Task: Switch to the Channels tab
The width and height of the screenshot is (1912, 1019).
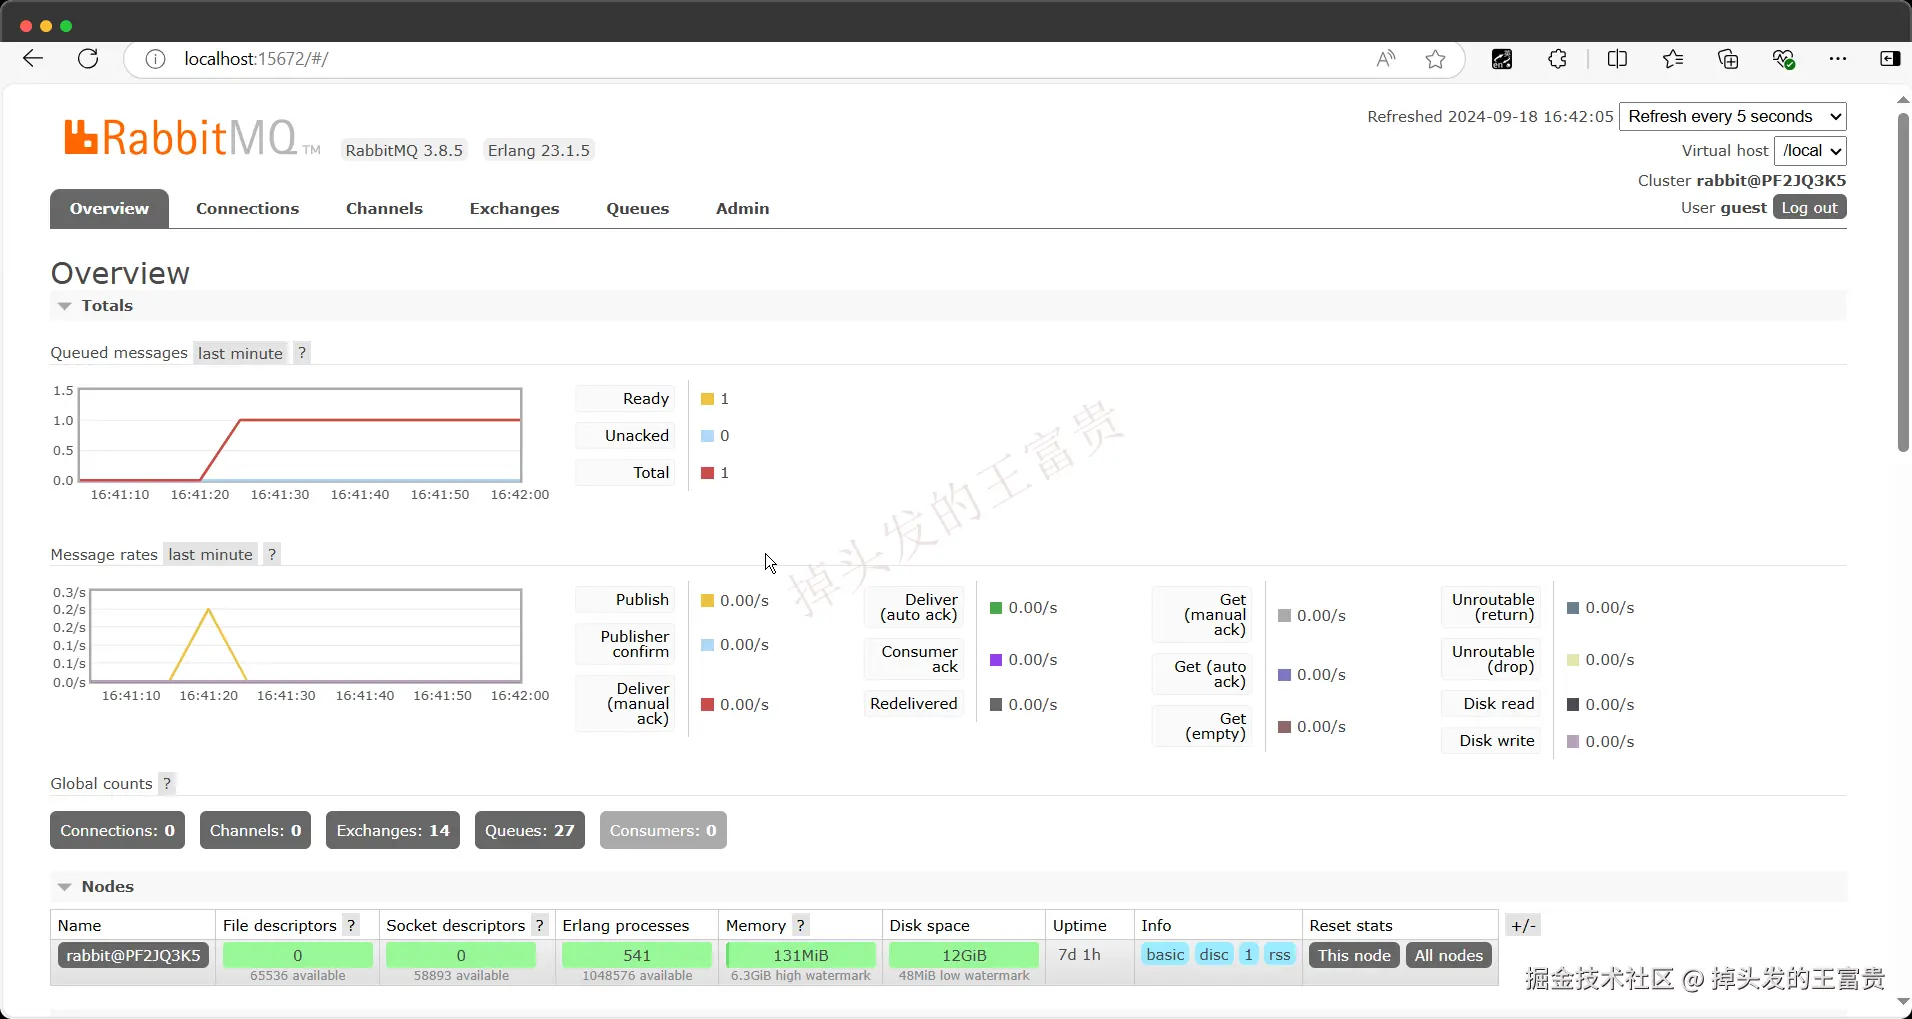Action: click(384, 208)
